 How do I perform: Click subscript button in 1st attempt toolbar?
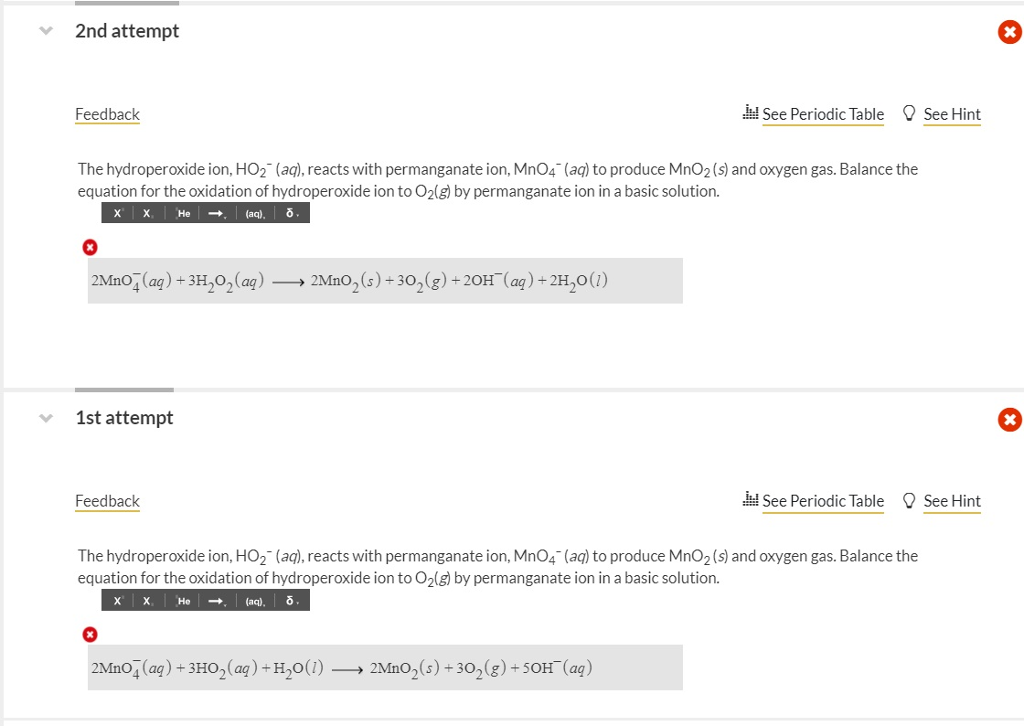click(147, 601)
